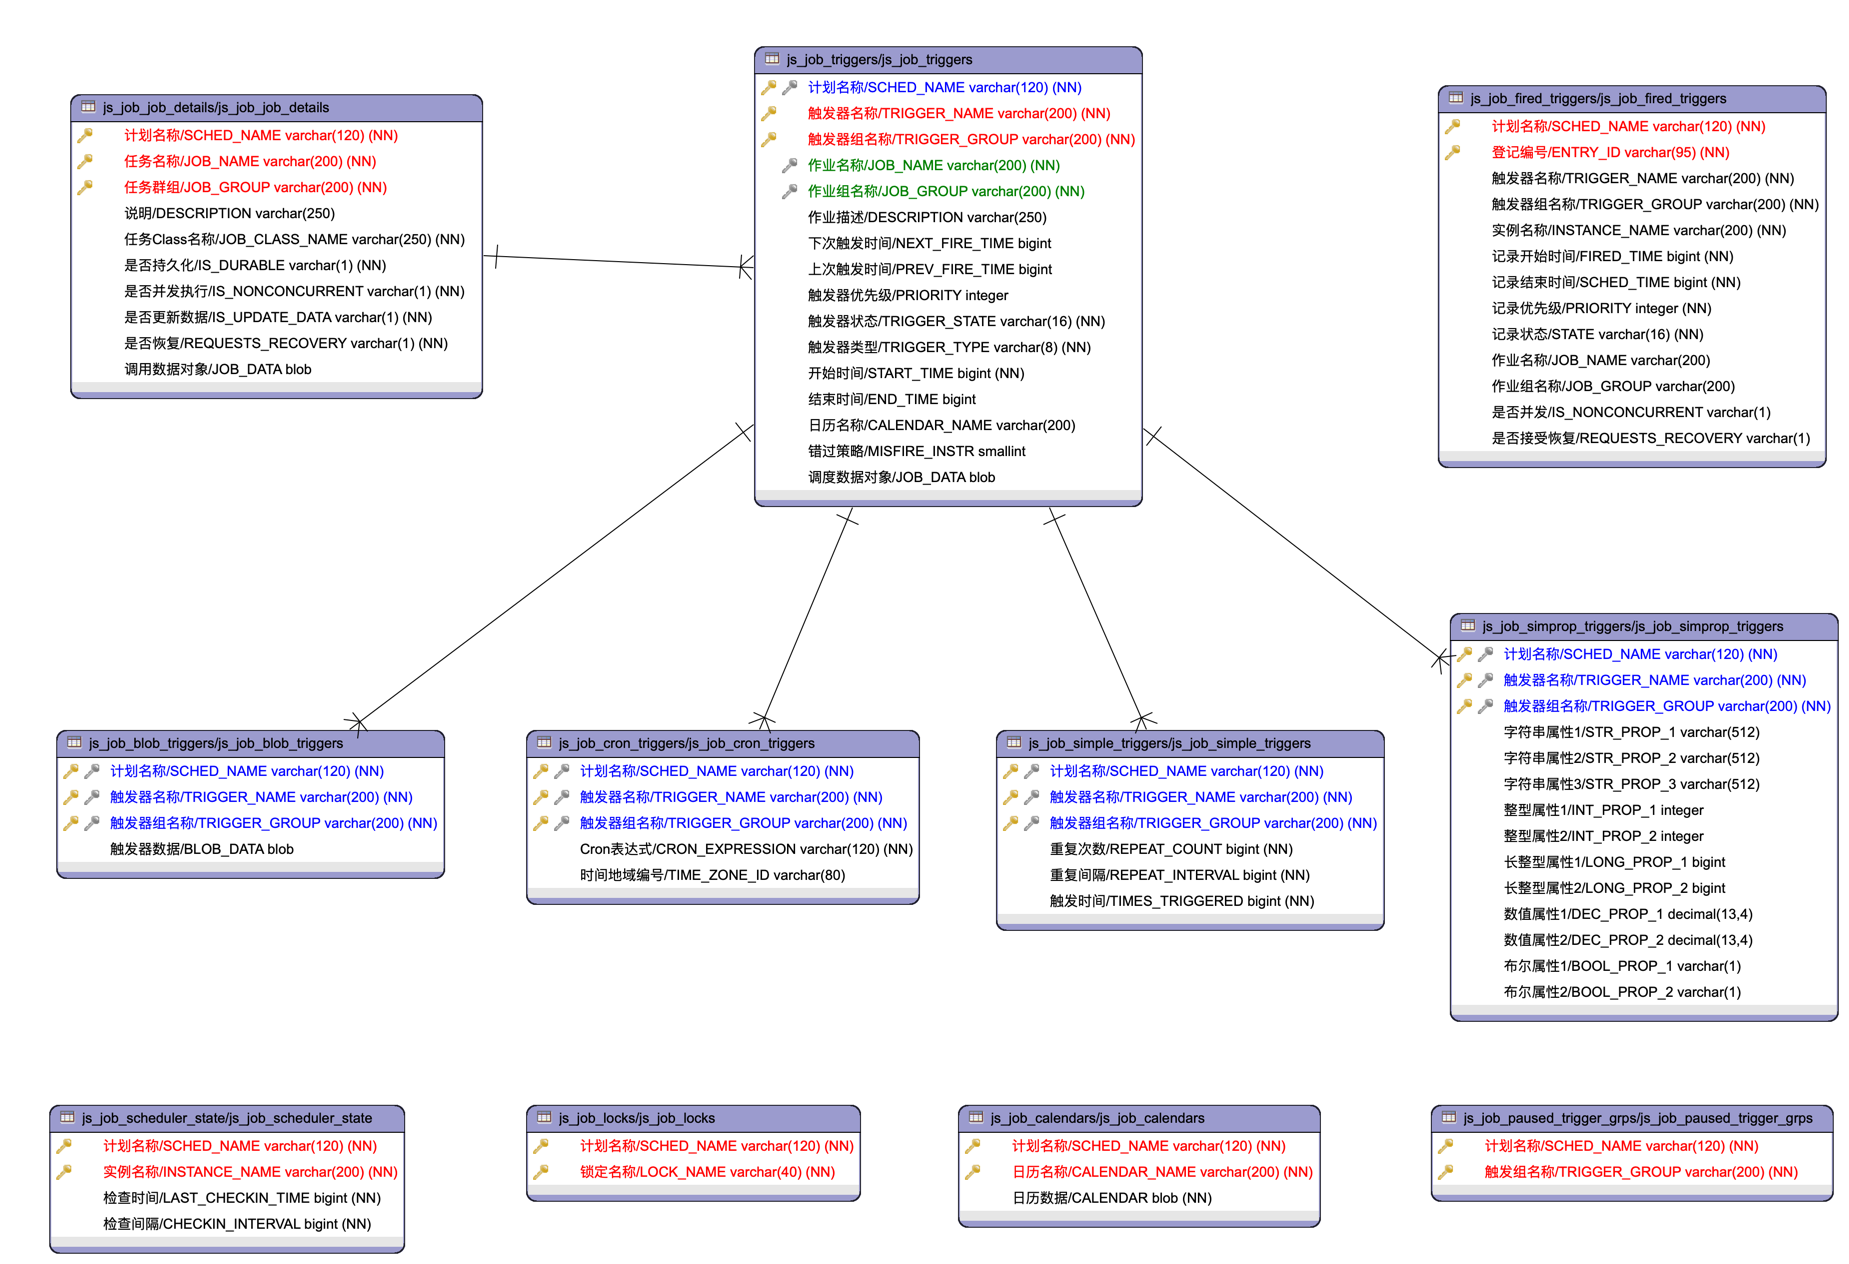This screenshot has width=1849, height=1264.
Task: Select the js_job_calendars table title
Action: (1097, 1118)
